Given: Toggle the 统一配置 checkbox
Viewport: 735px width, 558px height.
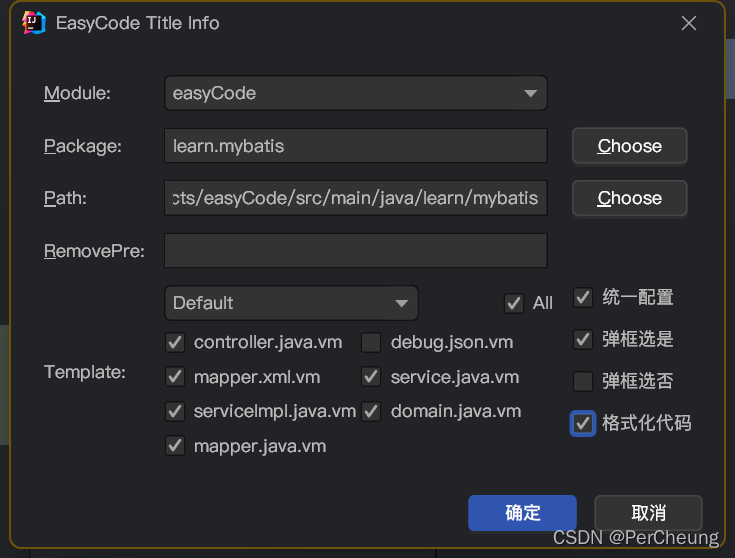Looking at the screenshot, I should [583, 298].
